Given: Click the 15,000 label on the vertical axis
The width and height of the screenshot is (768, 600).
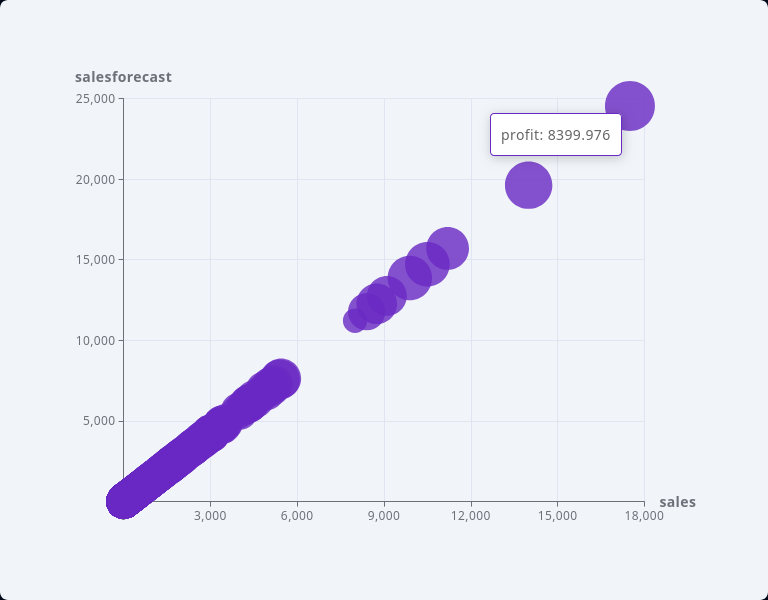Looking at the screenshot, I should coord(96,260).
